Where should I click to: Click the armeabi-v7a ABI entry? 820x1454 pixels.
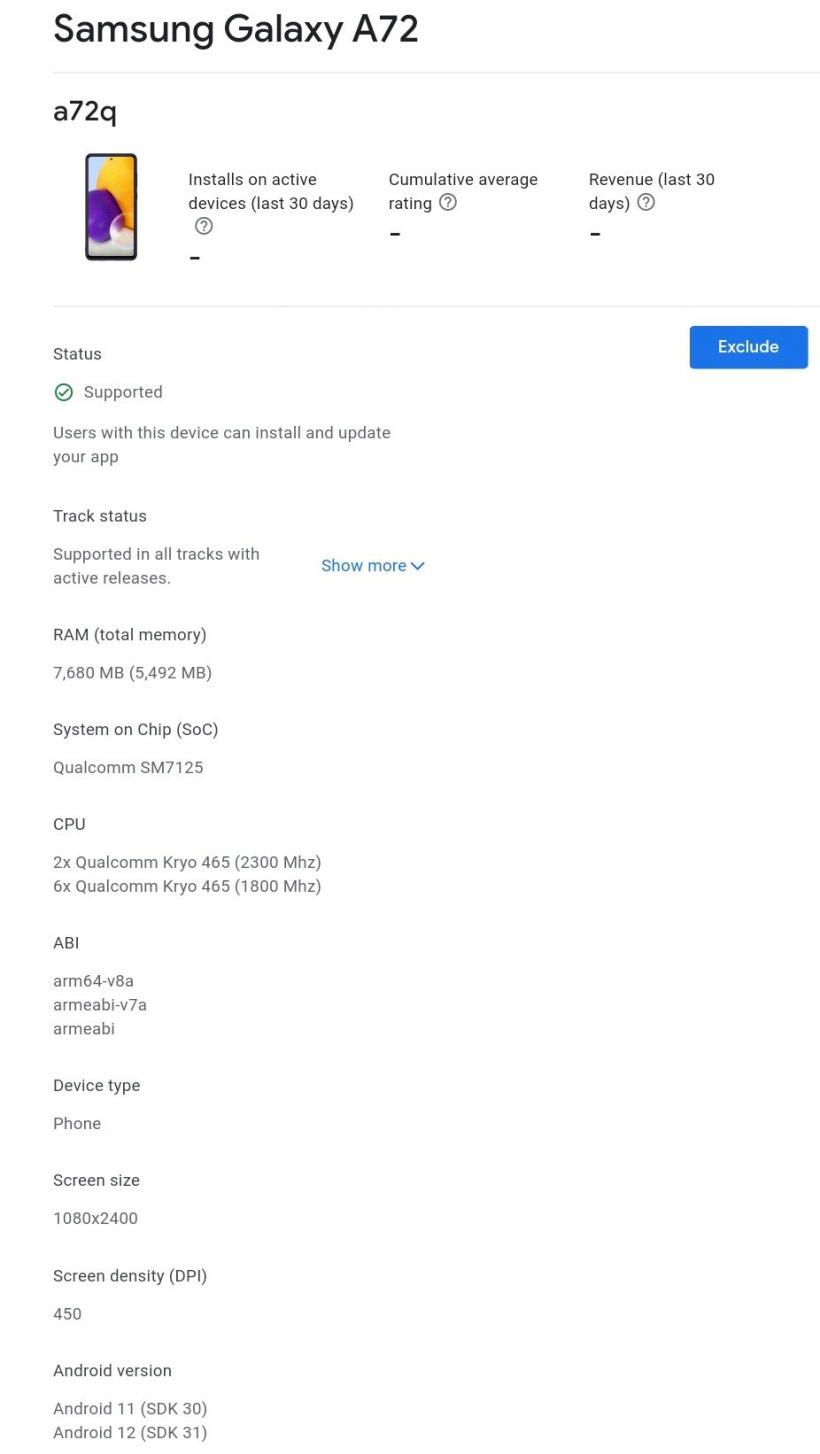click(100, 1005)
